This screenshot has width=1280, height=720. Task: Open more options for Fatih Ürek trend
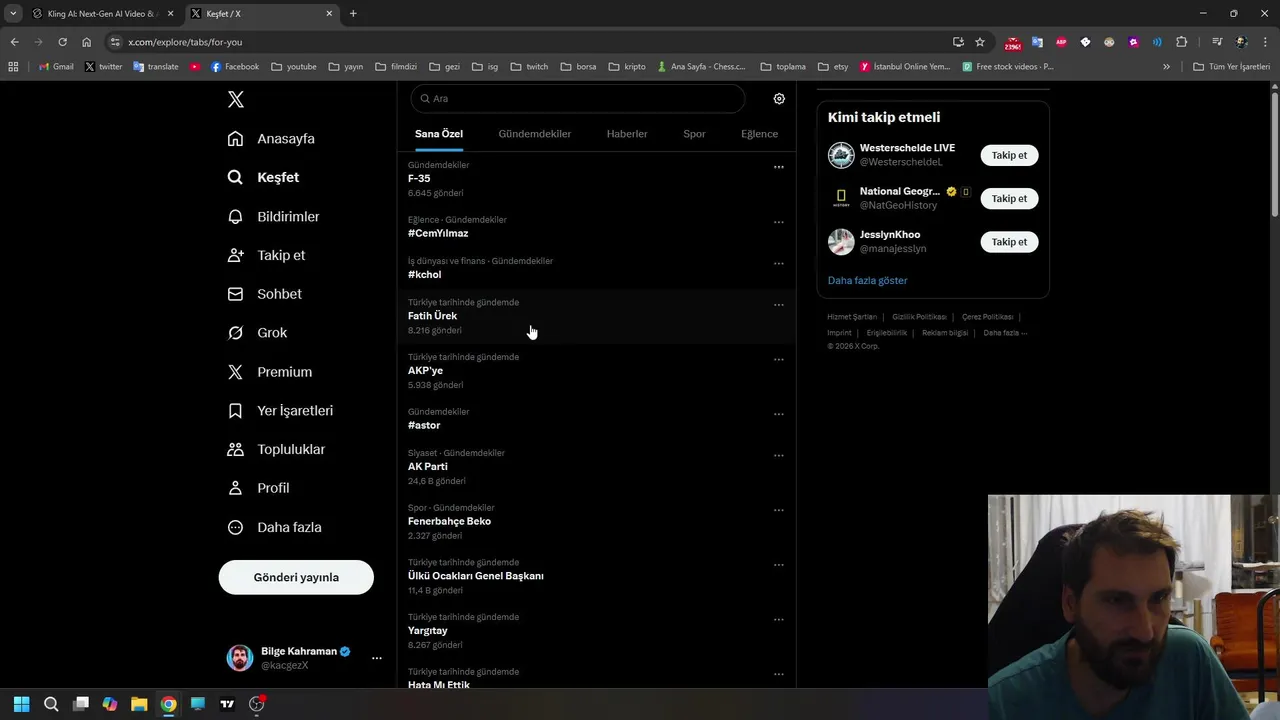click(779, 304)
